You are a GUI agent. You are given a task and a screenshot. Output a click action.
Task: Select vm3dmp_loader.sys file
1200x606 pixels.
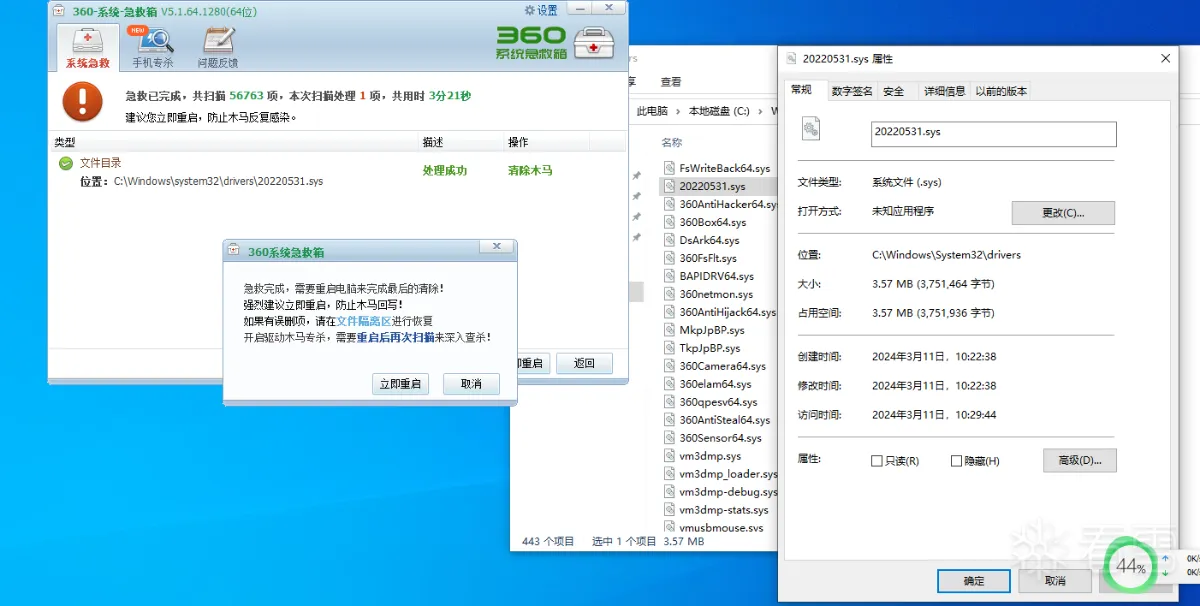tap(720, 474)
